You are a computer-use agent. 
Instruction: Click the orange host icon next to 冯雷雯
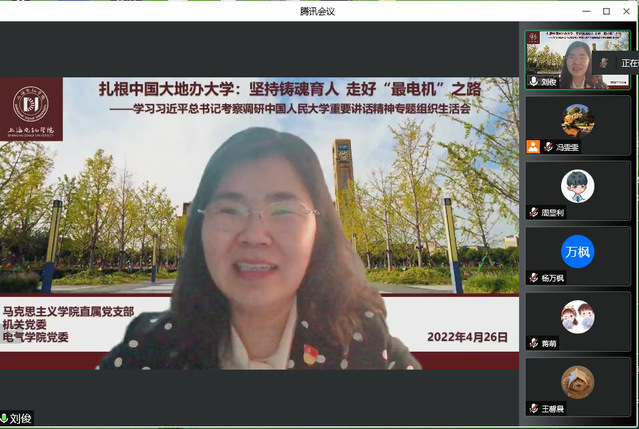click(534, 147)
